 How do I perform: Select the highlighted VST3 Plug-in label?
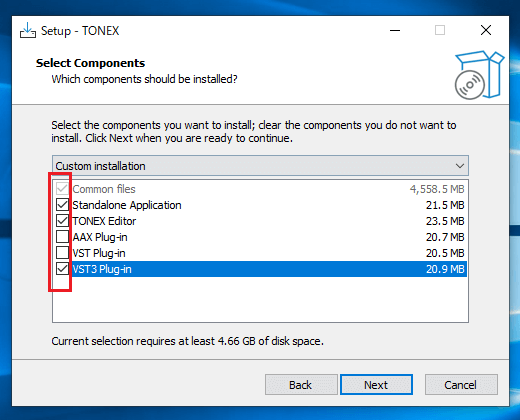(102, 269)
